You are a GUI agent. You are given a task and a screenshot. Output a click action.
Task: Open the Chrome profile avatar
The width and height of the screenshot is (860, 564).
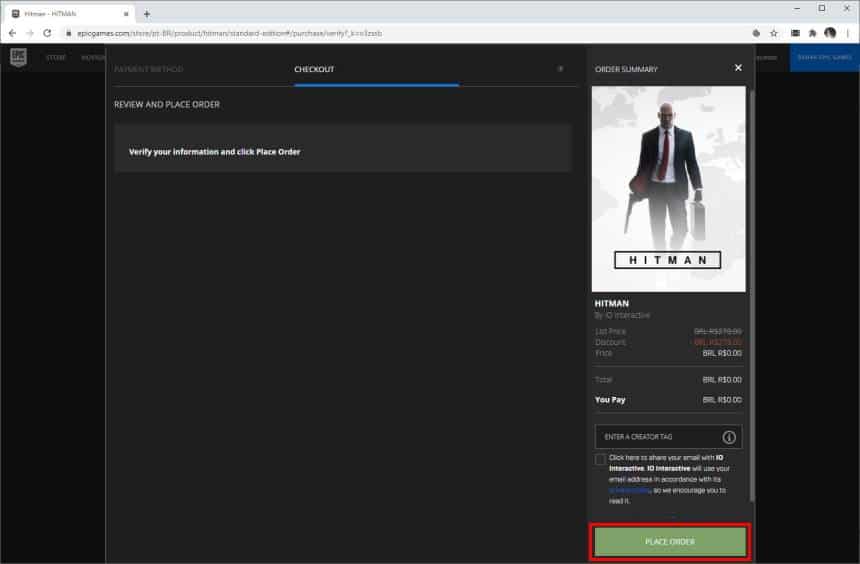[x=830, y=33]
